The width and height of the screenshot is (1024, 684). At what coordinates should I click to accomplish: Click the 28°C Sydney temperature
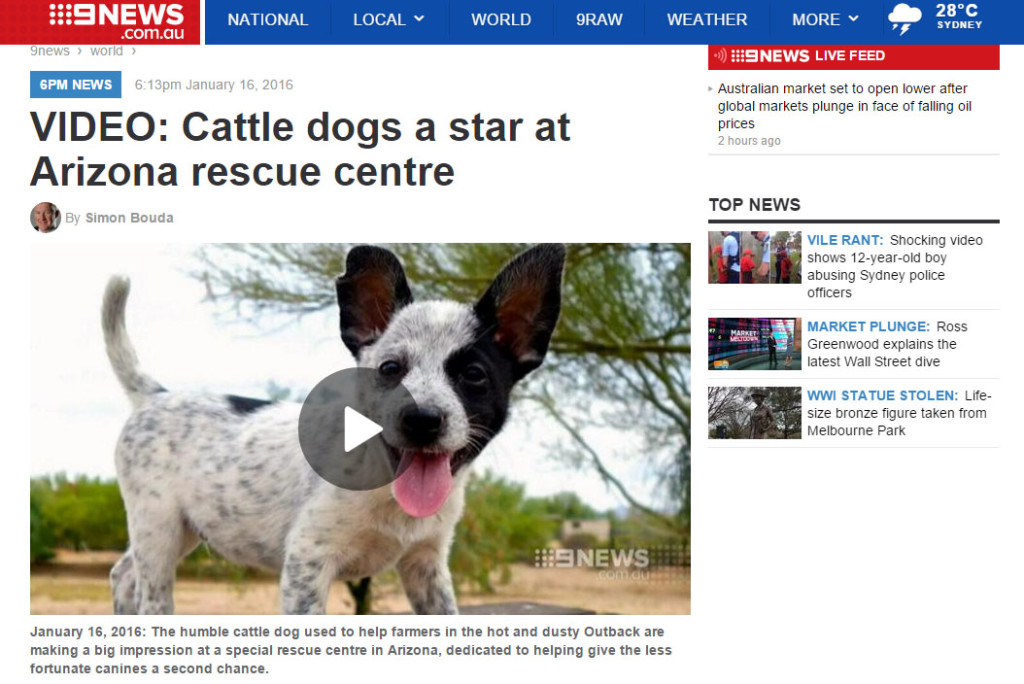point(958,16)
